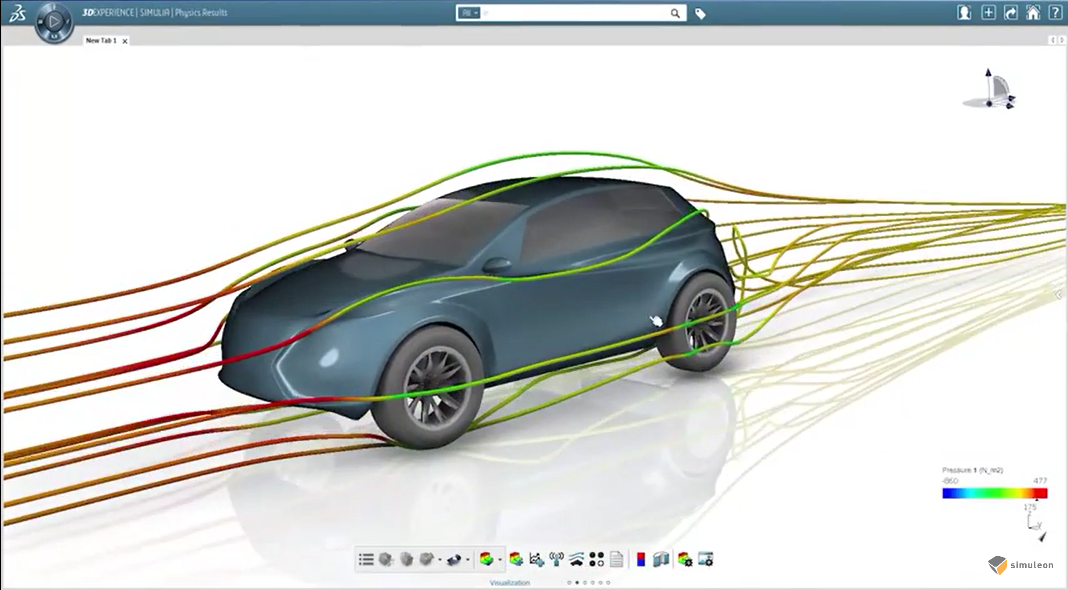Select the contour plot tool
Viewport: 1068px width, 590px height.
(489, 559)
